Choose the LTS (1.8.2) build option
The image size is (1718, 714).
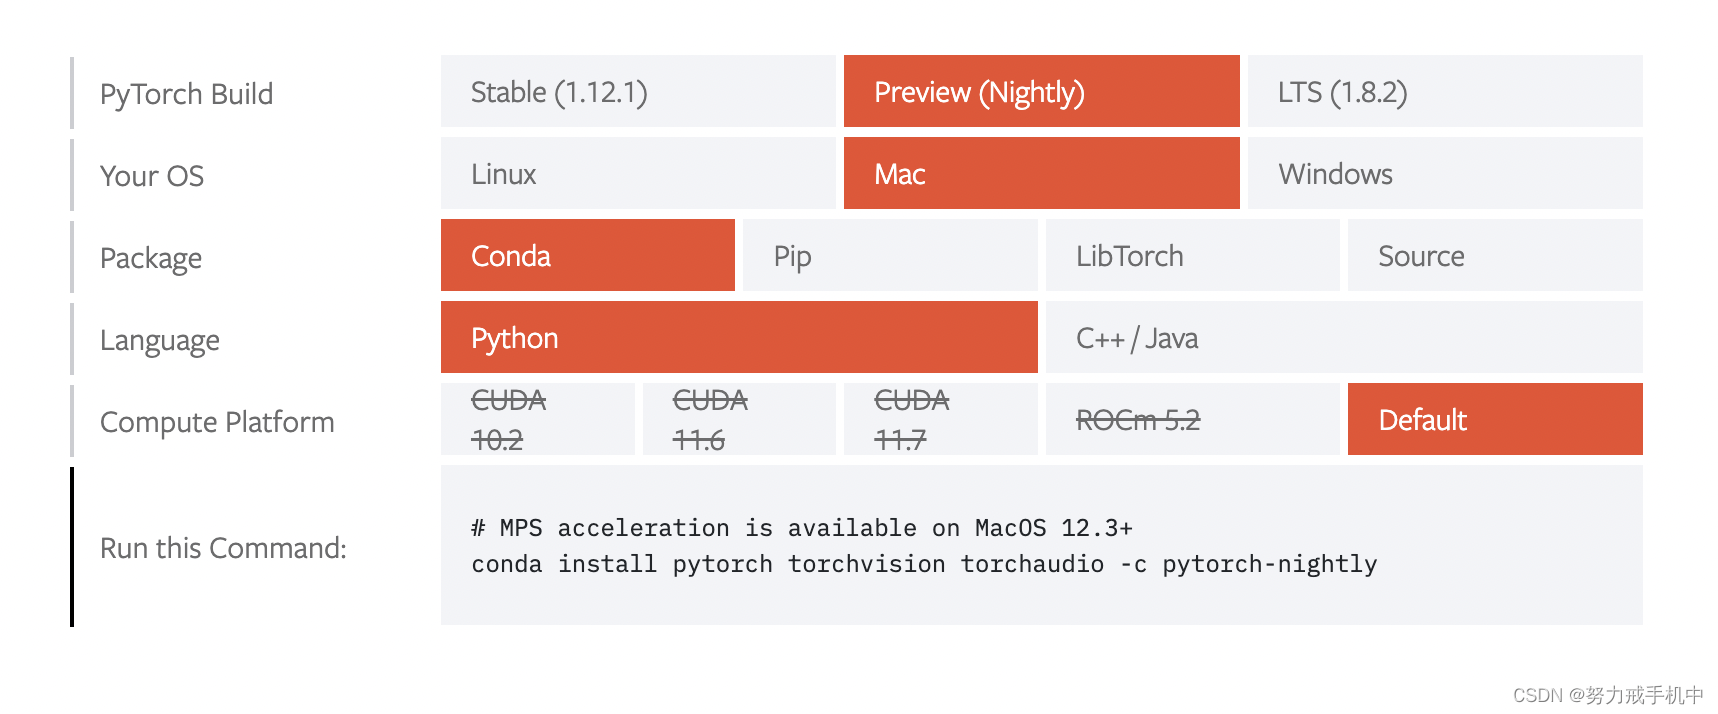pos(1443,91)
